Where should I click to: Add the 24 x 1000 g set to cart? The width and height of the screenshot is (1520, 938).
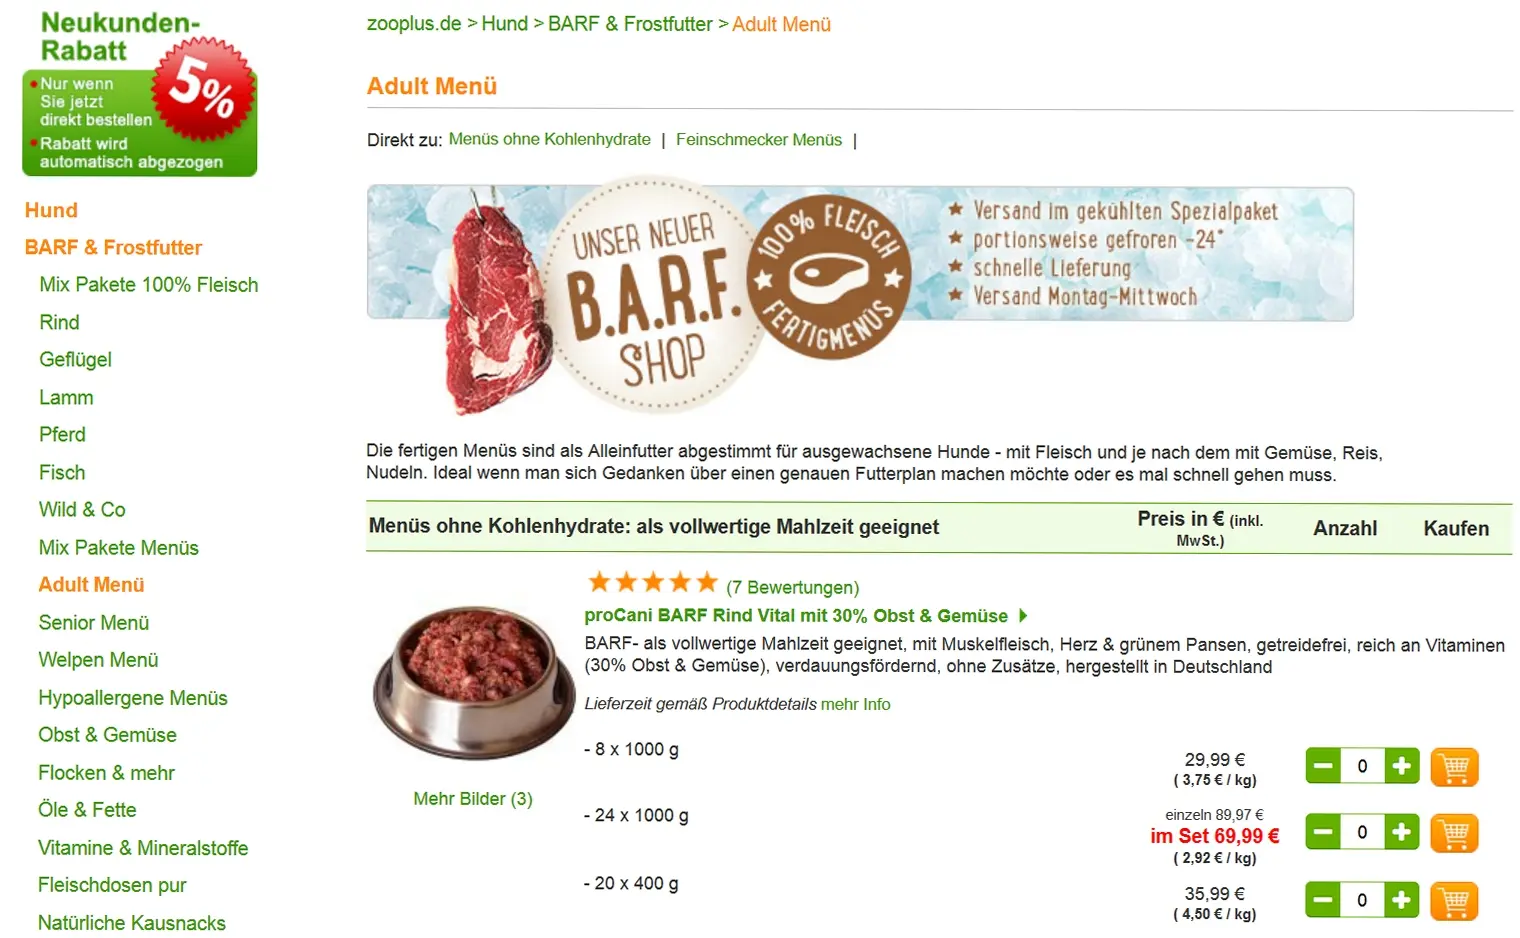[1454, 833]
